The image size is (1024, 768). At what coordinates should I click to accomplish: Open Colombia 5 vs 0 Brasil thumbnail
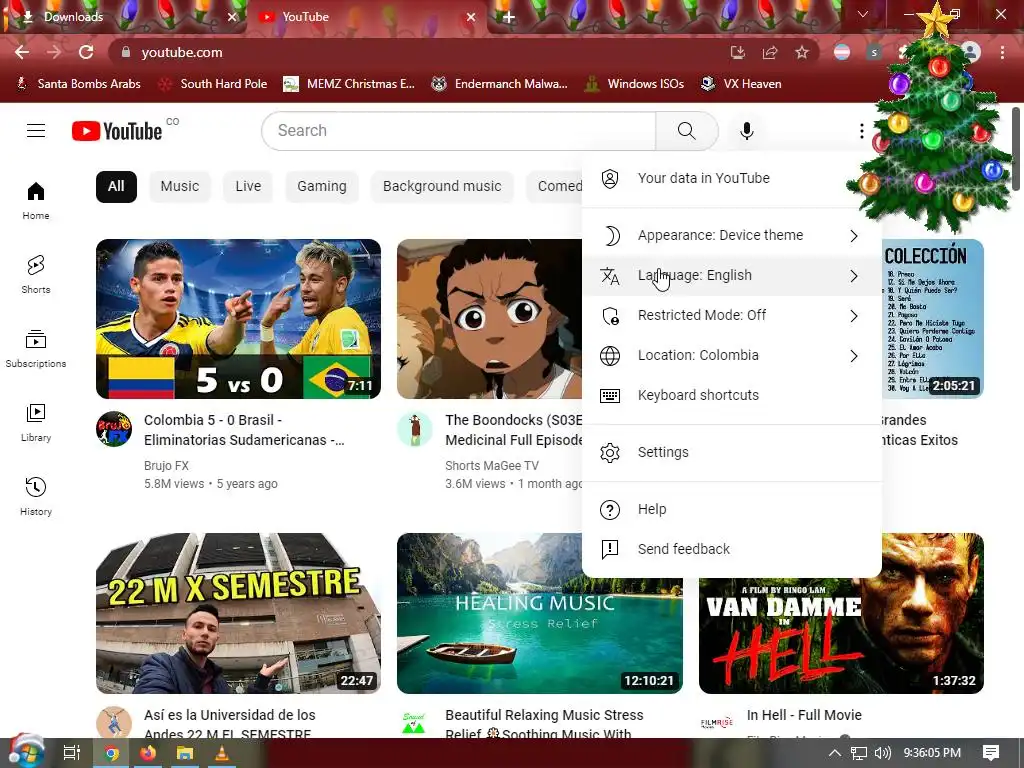[238, 319]
